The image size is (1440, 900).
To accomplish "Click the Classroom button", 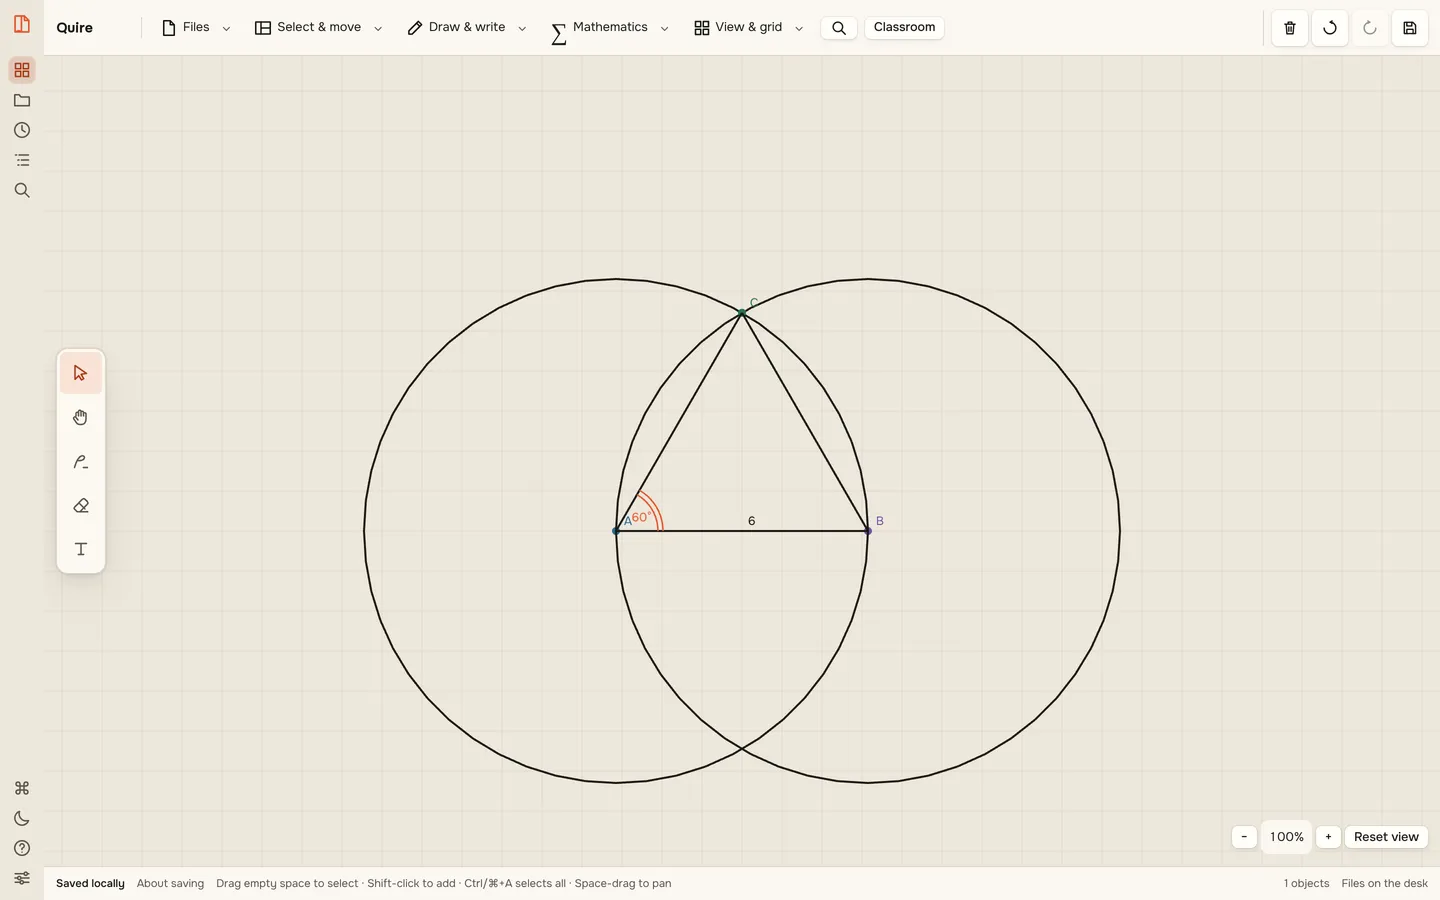I will click(x=904, y=27).
